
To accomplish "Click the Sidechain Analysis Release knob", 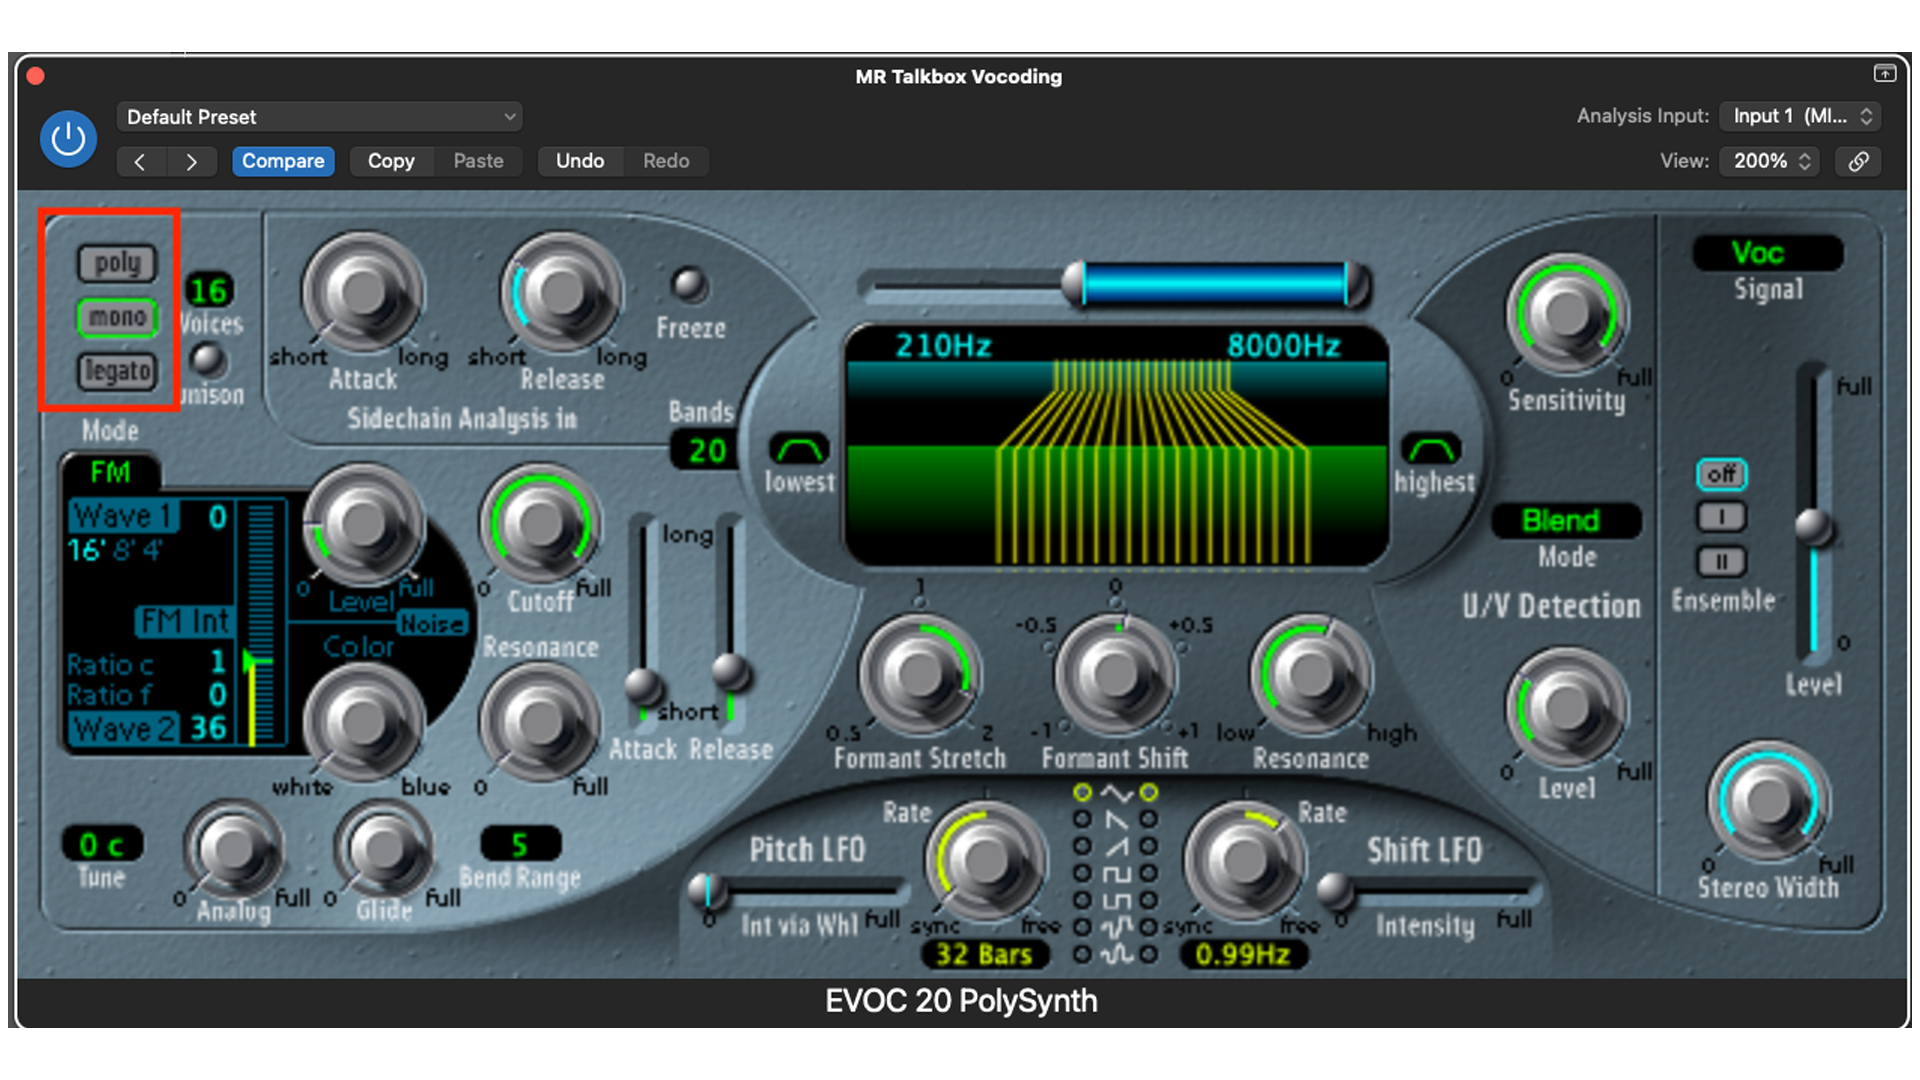I will click(x=561, y=292).
